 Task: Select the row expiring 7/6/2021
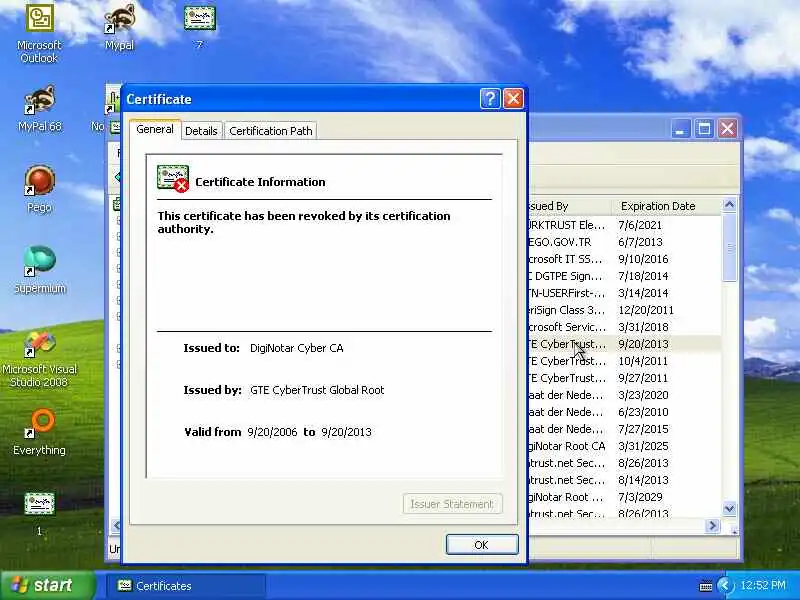[x=624, y=225]
